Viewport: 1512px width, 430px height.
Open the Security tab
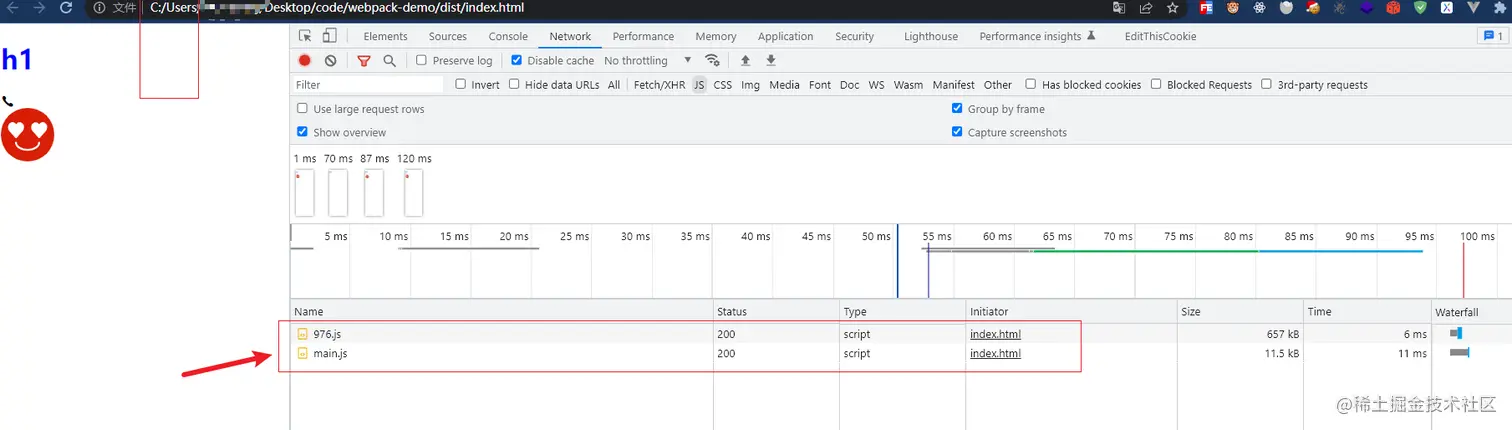coord(854,37)
